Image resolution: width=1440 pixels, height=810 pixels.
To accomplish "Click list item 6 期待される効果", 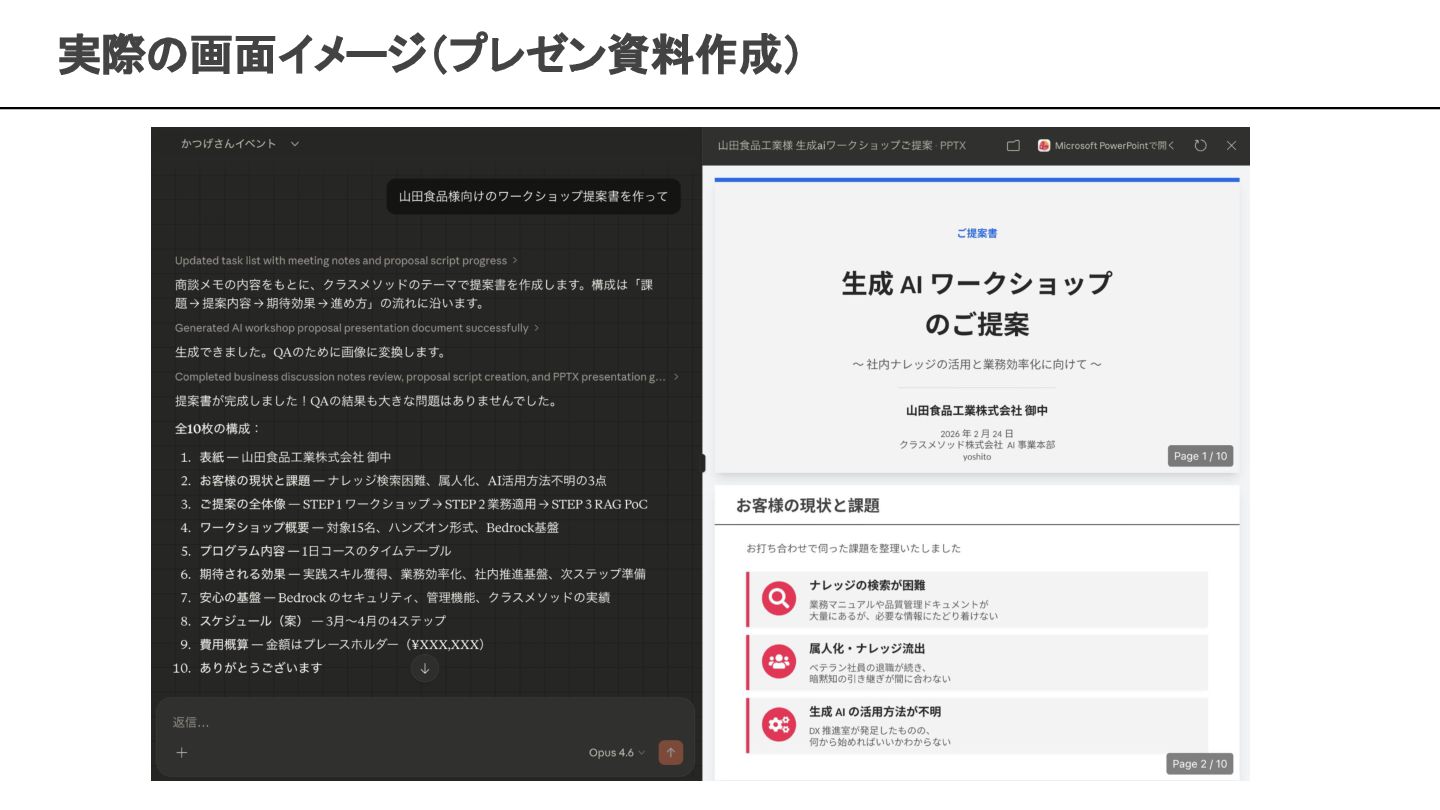I will 412,574.
